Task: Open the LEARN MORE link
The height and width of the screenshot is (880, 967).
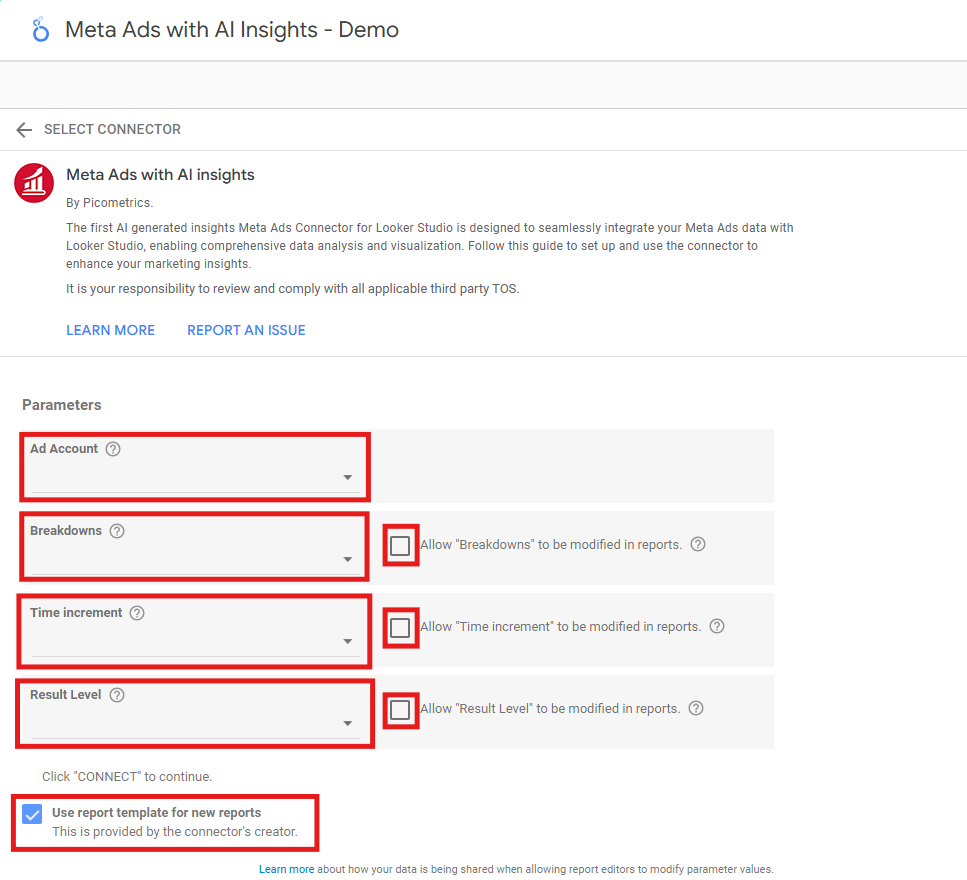Action: tap(110, 330)
